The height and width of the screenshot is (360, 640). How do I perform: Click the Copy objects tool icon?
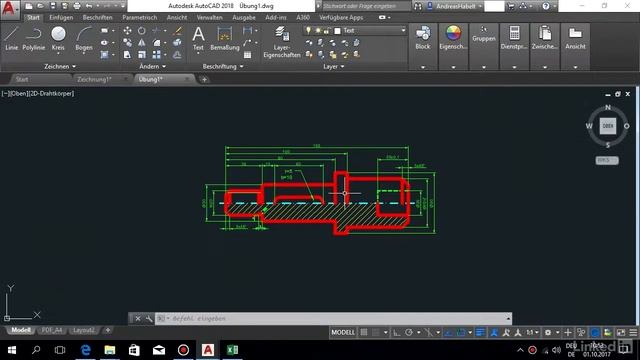(x=127, y=42)
